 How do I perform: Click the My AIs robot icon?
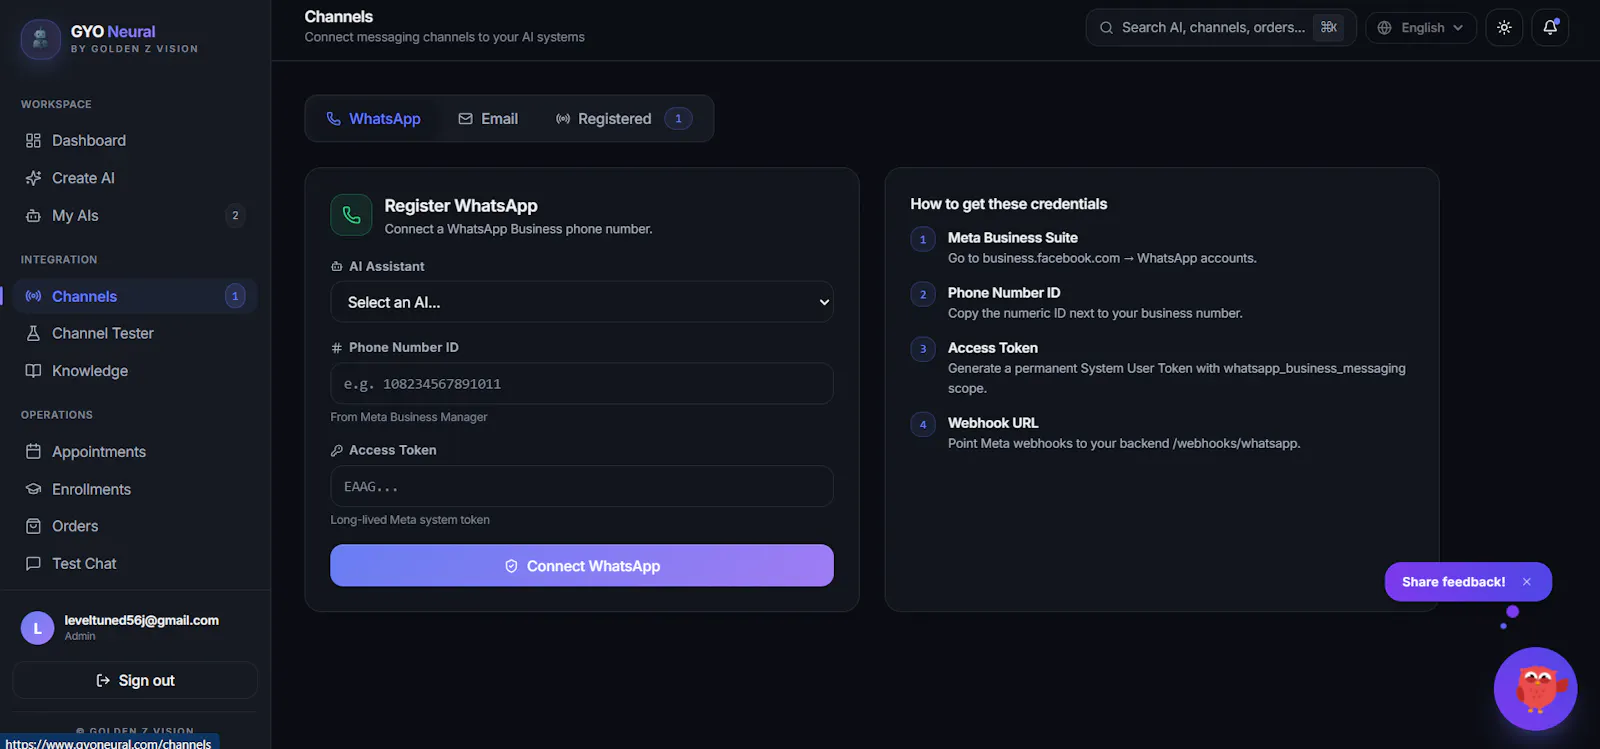tap(33, 215)
